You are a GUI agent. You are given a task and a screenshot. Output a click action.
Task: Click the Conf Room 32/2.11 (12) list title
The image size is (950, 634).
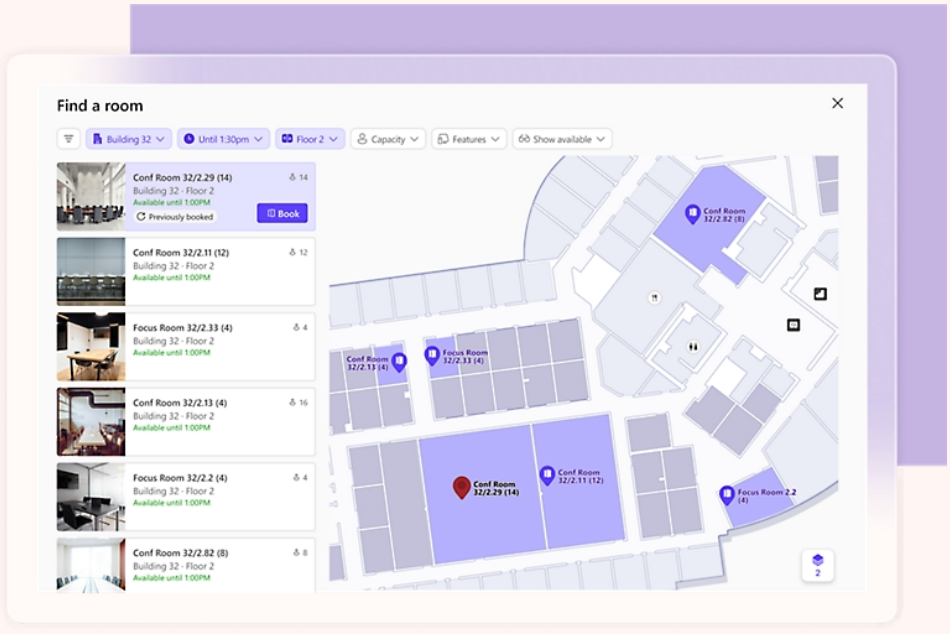tap(181, 252)
